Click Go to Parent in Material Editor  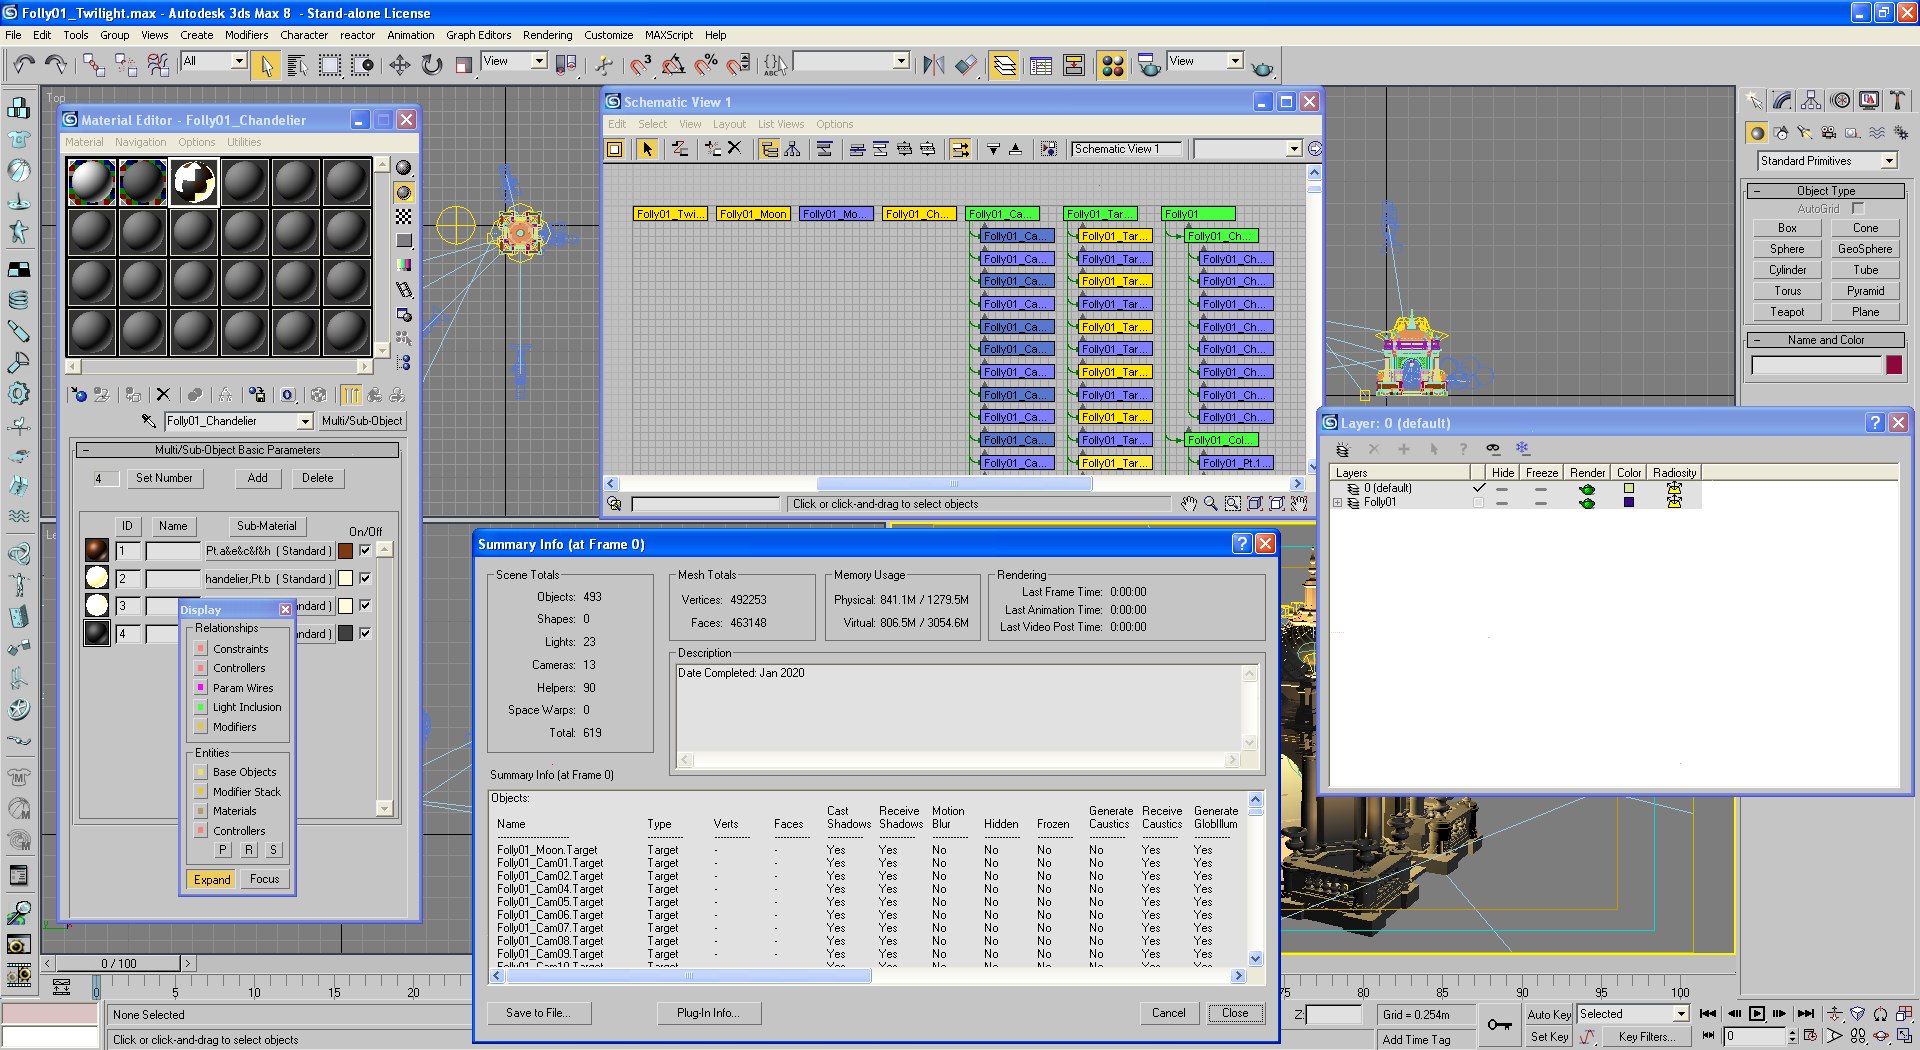(x=374, y=395)
